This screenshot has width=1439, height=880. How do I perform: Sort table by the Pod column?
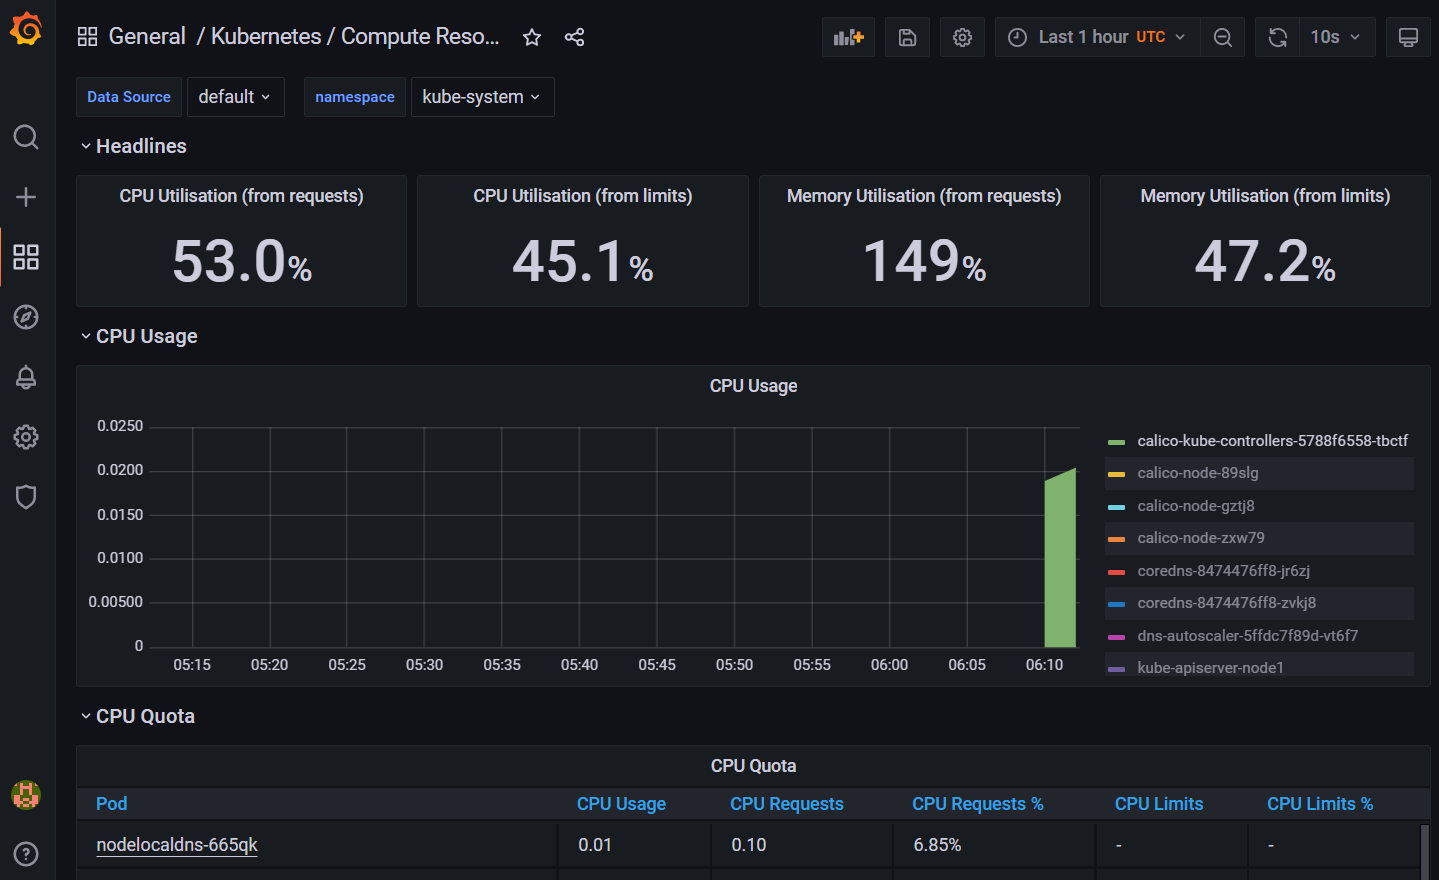[112, 804]
